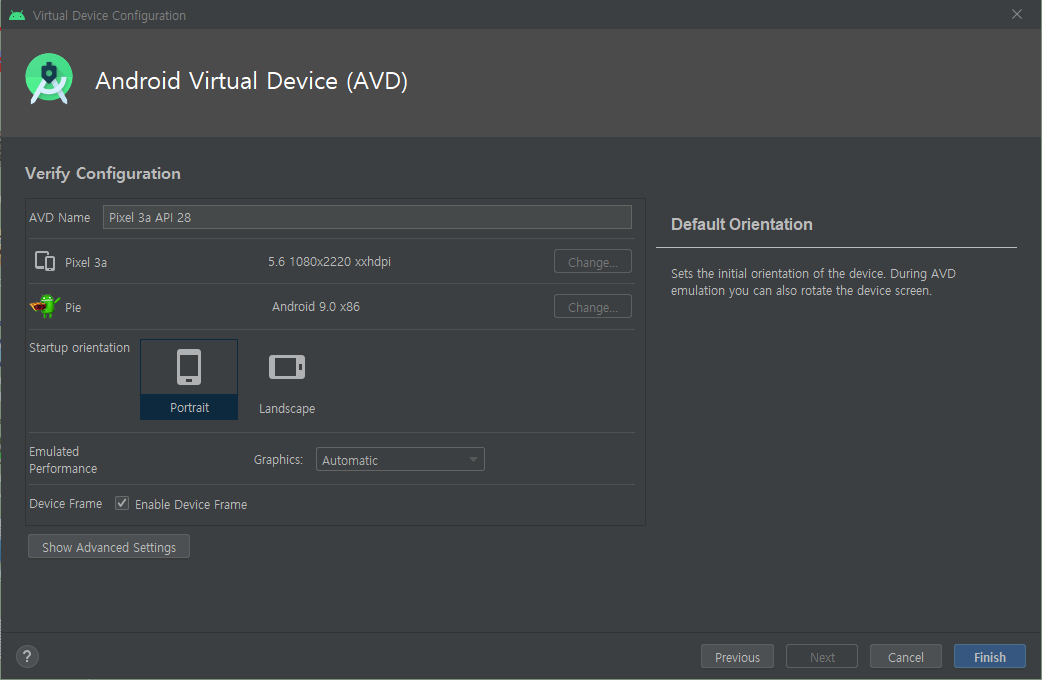Uncheck Enable Device Frame checkbox

point(122,503)
